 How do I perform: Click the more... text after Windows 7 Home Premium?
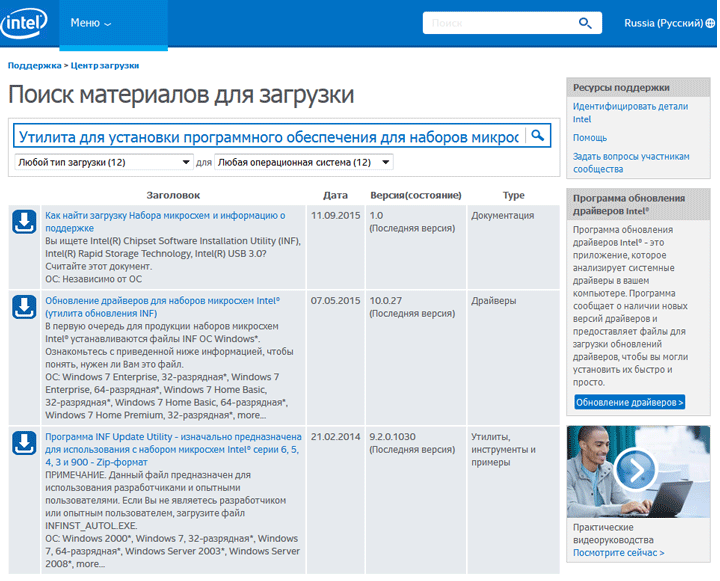[x=252, y=415]
